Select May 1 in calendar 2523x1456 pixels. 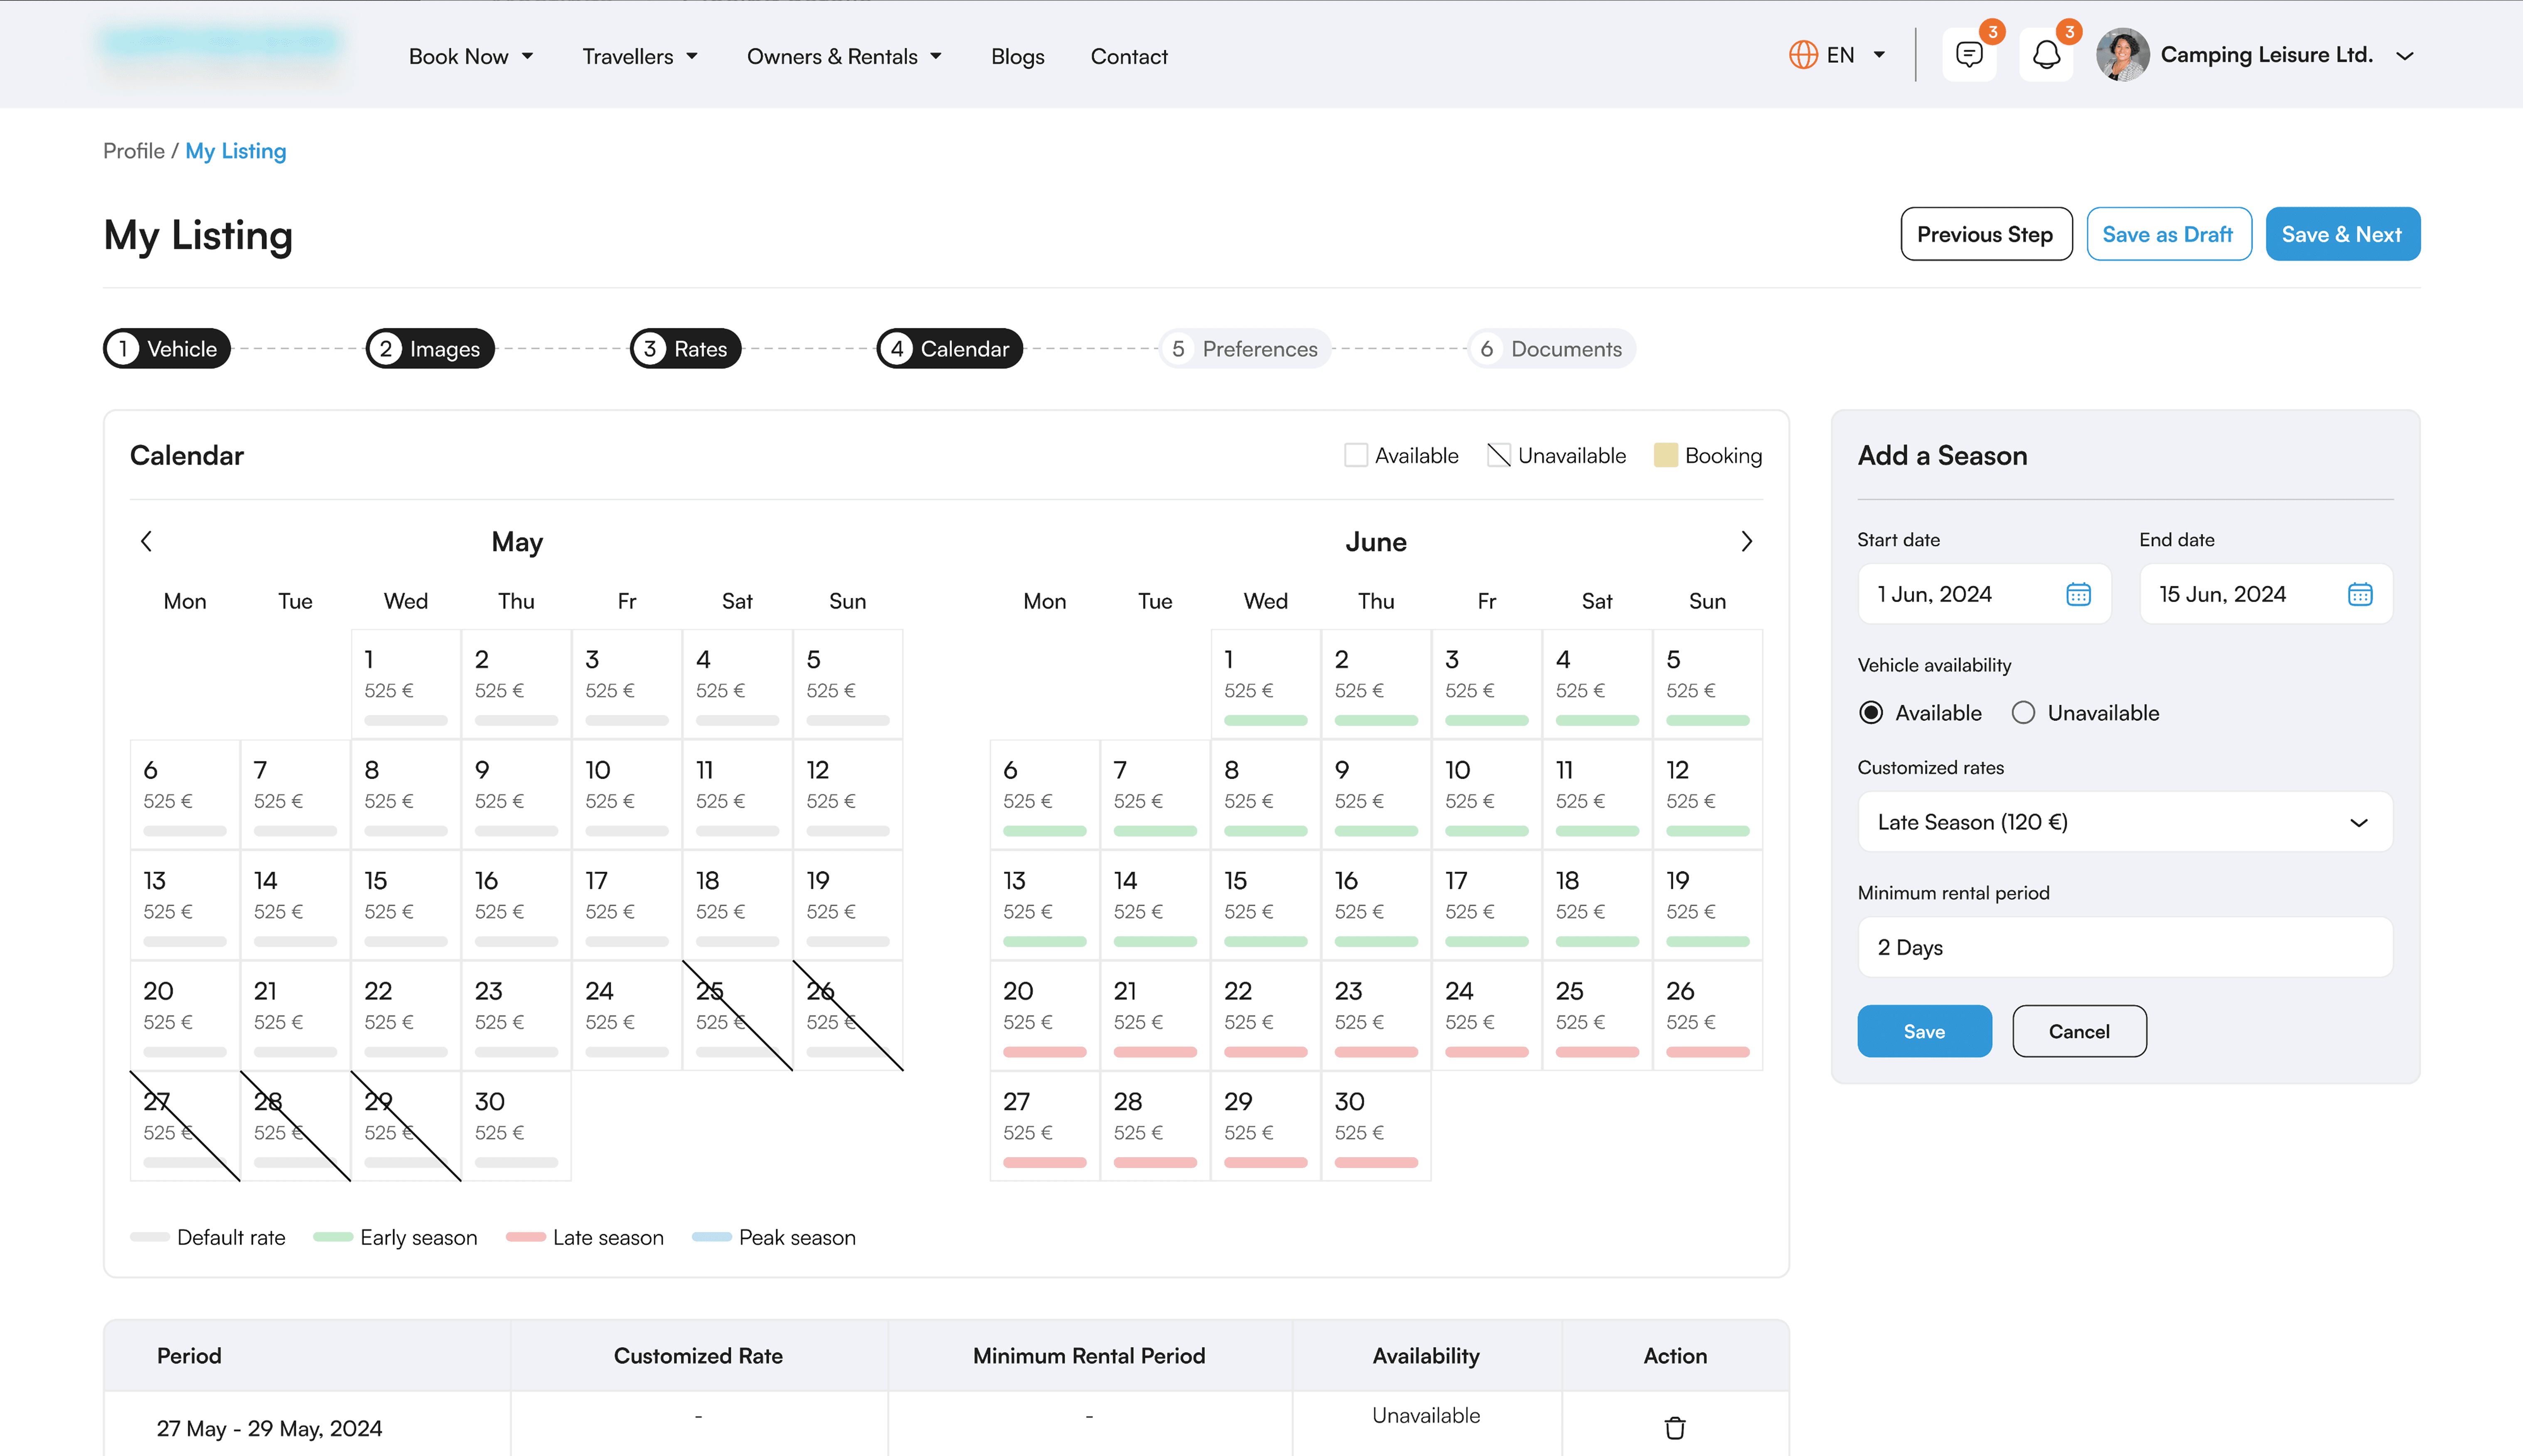pyautogui.click(x=406, y=684)
